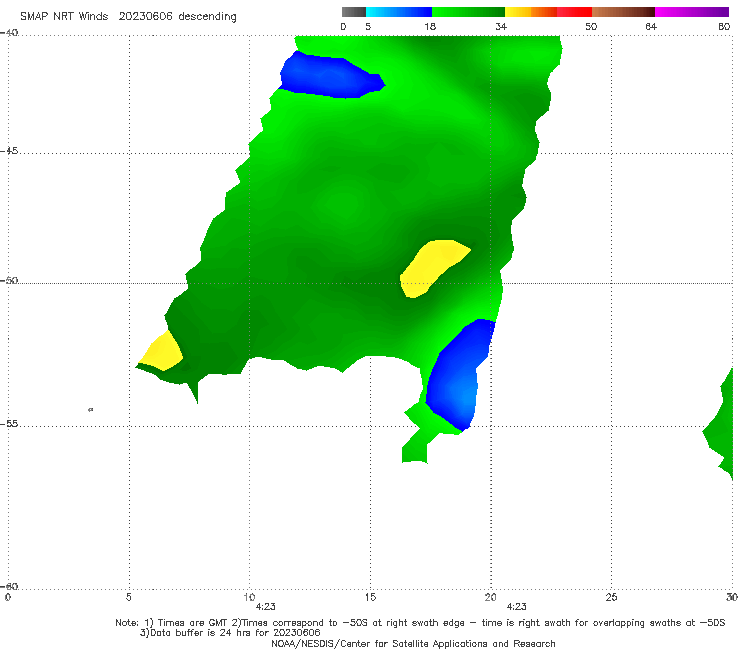Click the green segment of the color bar
The height and width of the screenshot is (650, 740).
pyautogui.click(x=469, y=12)
